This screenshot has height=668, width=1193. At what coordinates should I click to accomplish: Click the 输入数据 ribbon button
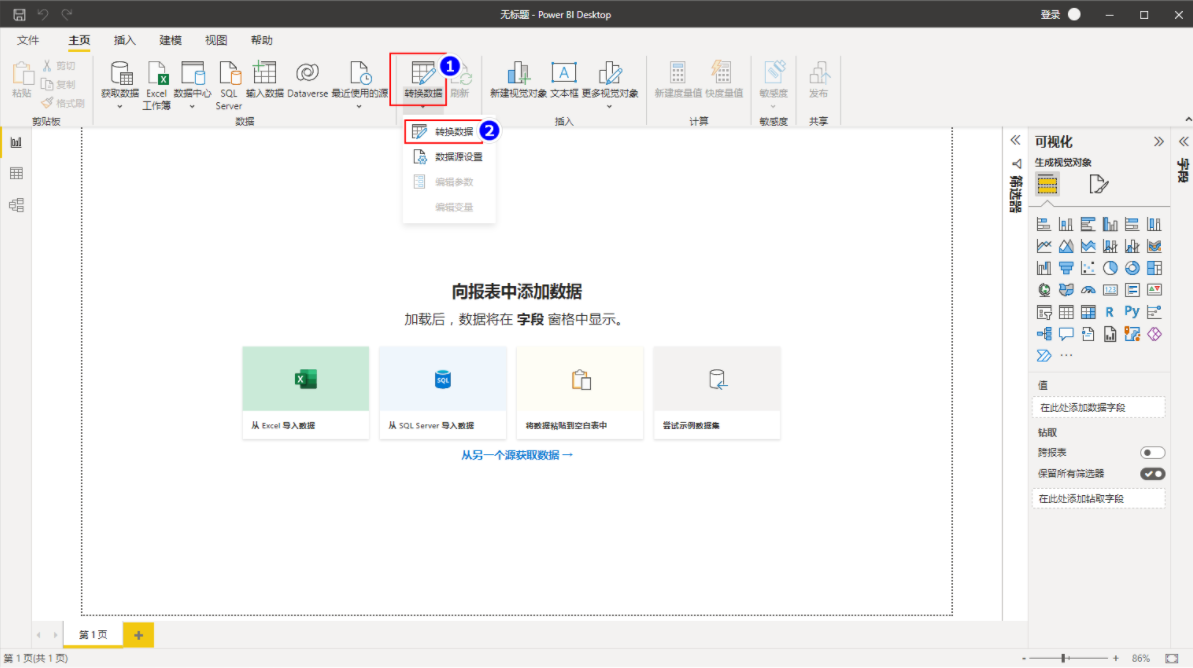[264, 81]
